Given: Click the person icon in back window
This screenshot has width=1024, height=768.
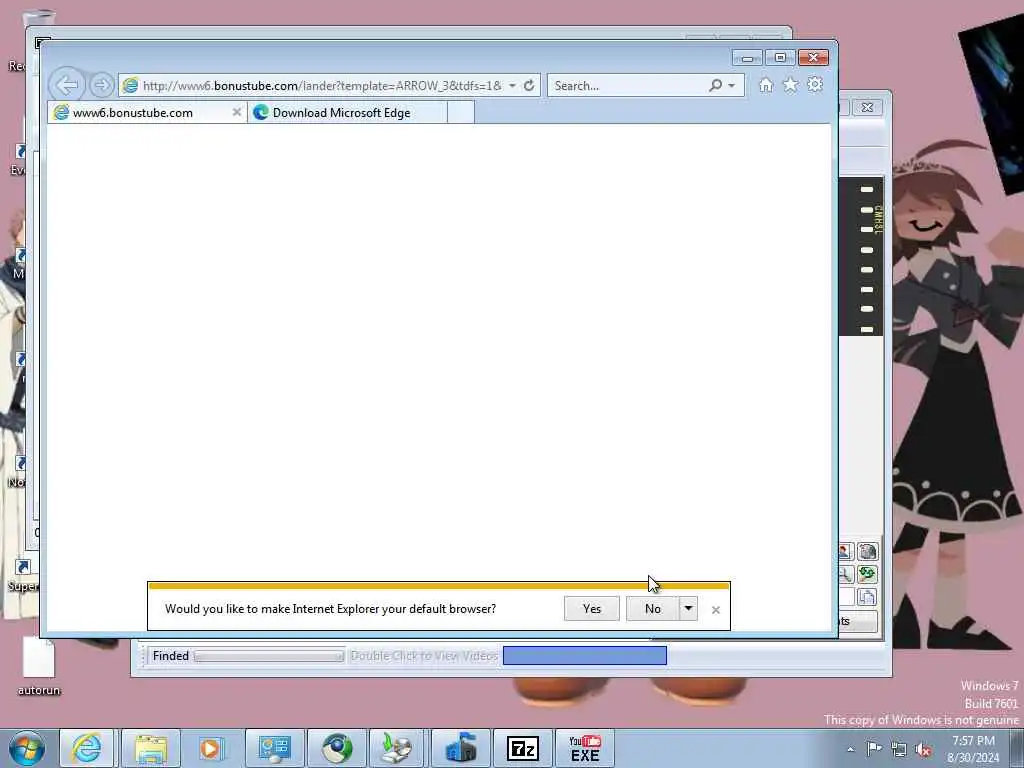Looking at the screenshot, I should click(845, 552).
